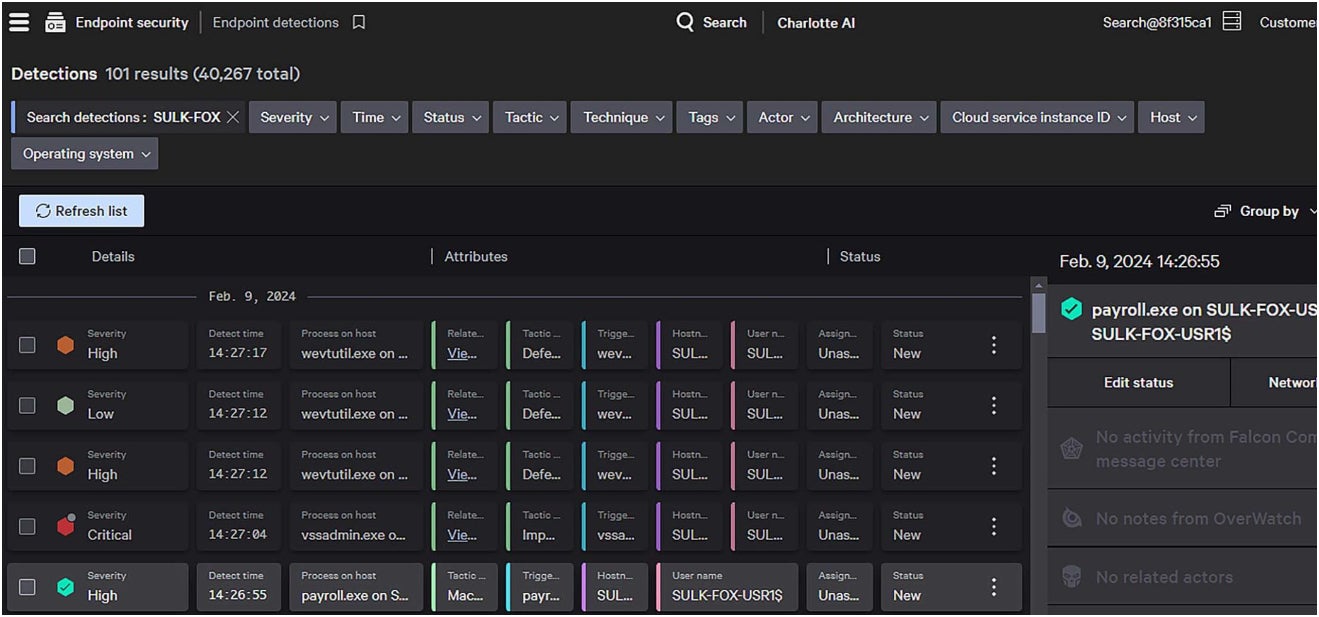1319x617 pixels.
Task: Toggle the select-all checkbox in the header
Action: [x=27, y=256]
